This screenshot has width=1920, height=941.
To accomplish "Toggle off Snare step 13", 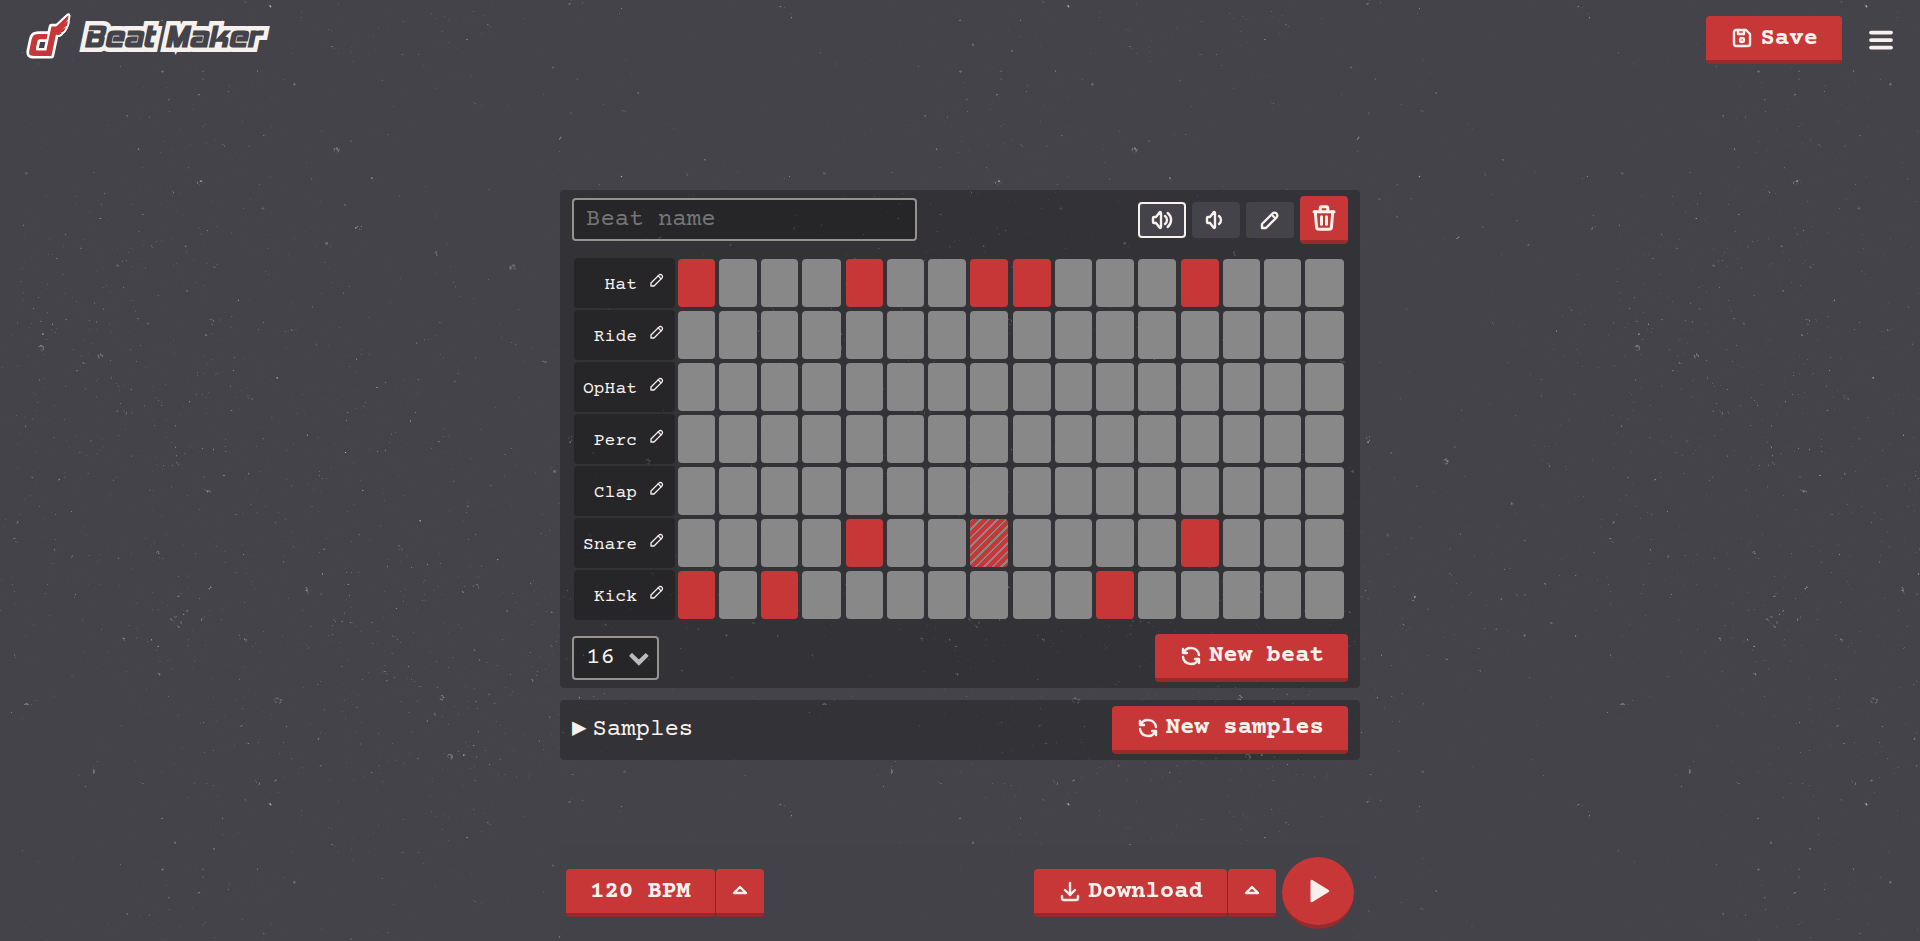I will point(1200,543).
